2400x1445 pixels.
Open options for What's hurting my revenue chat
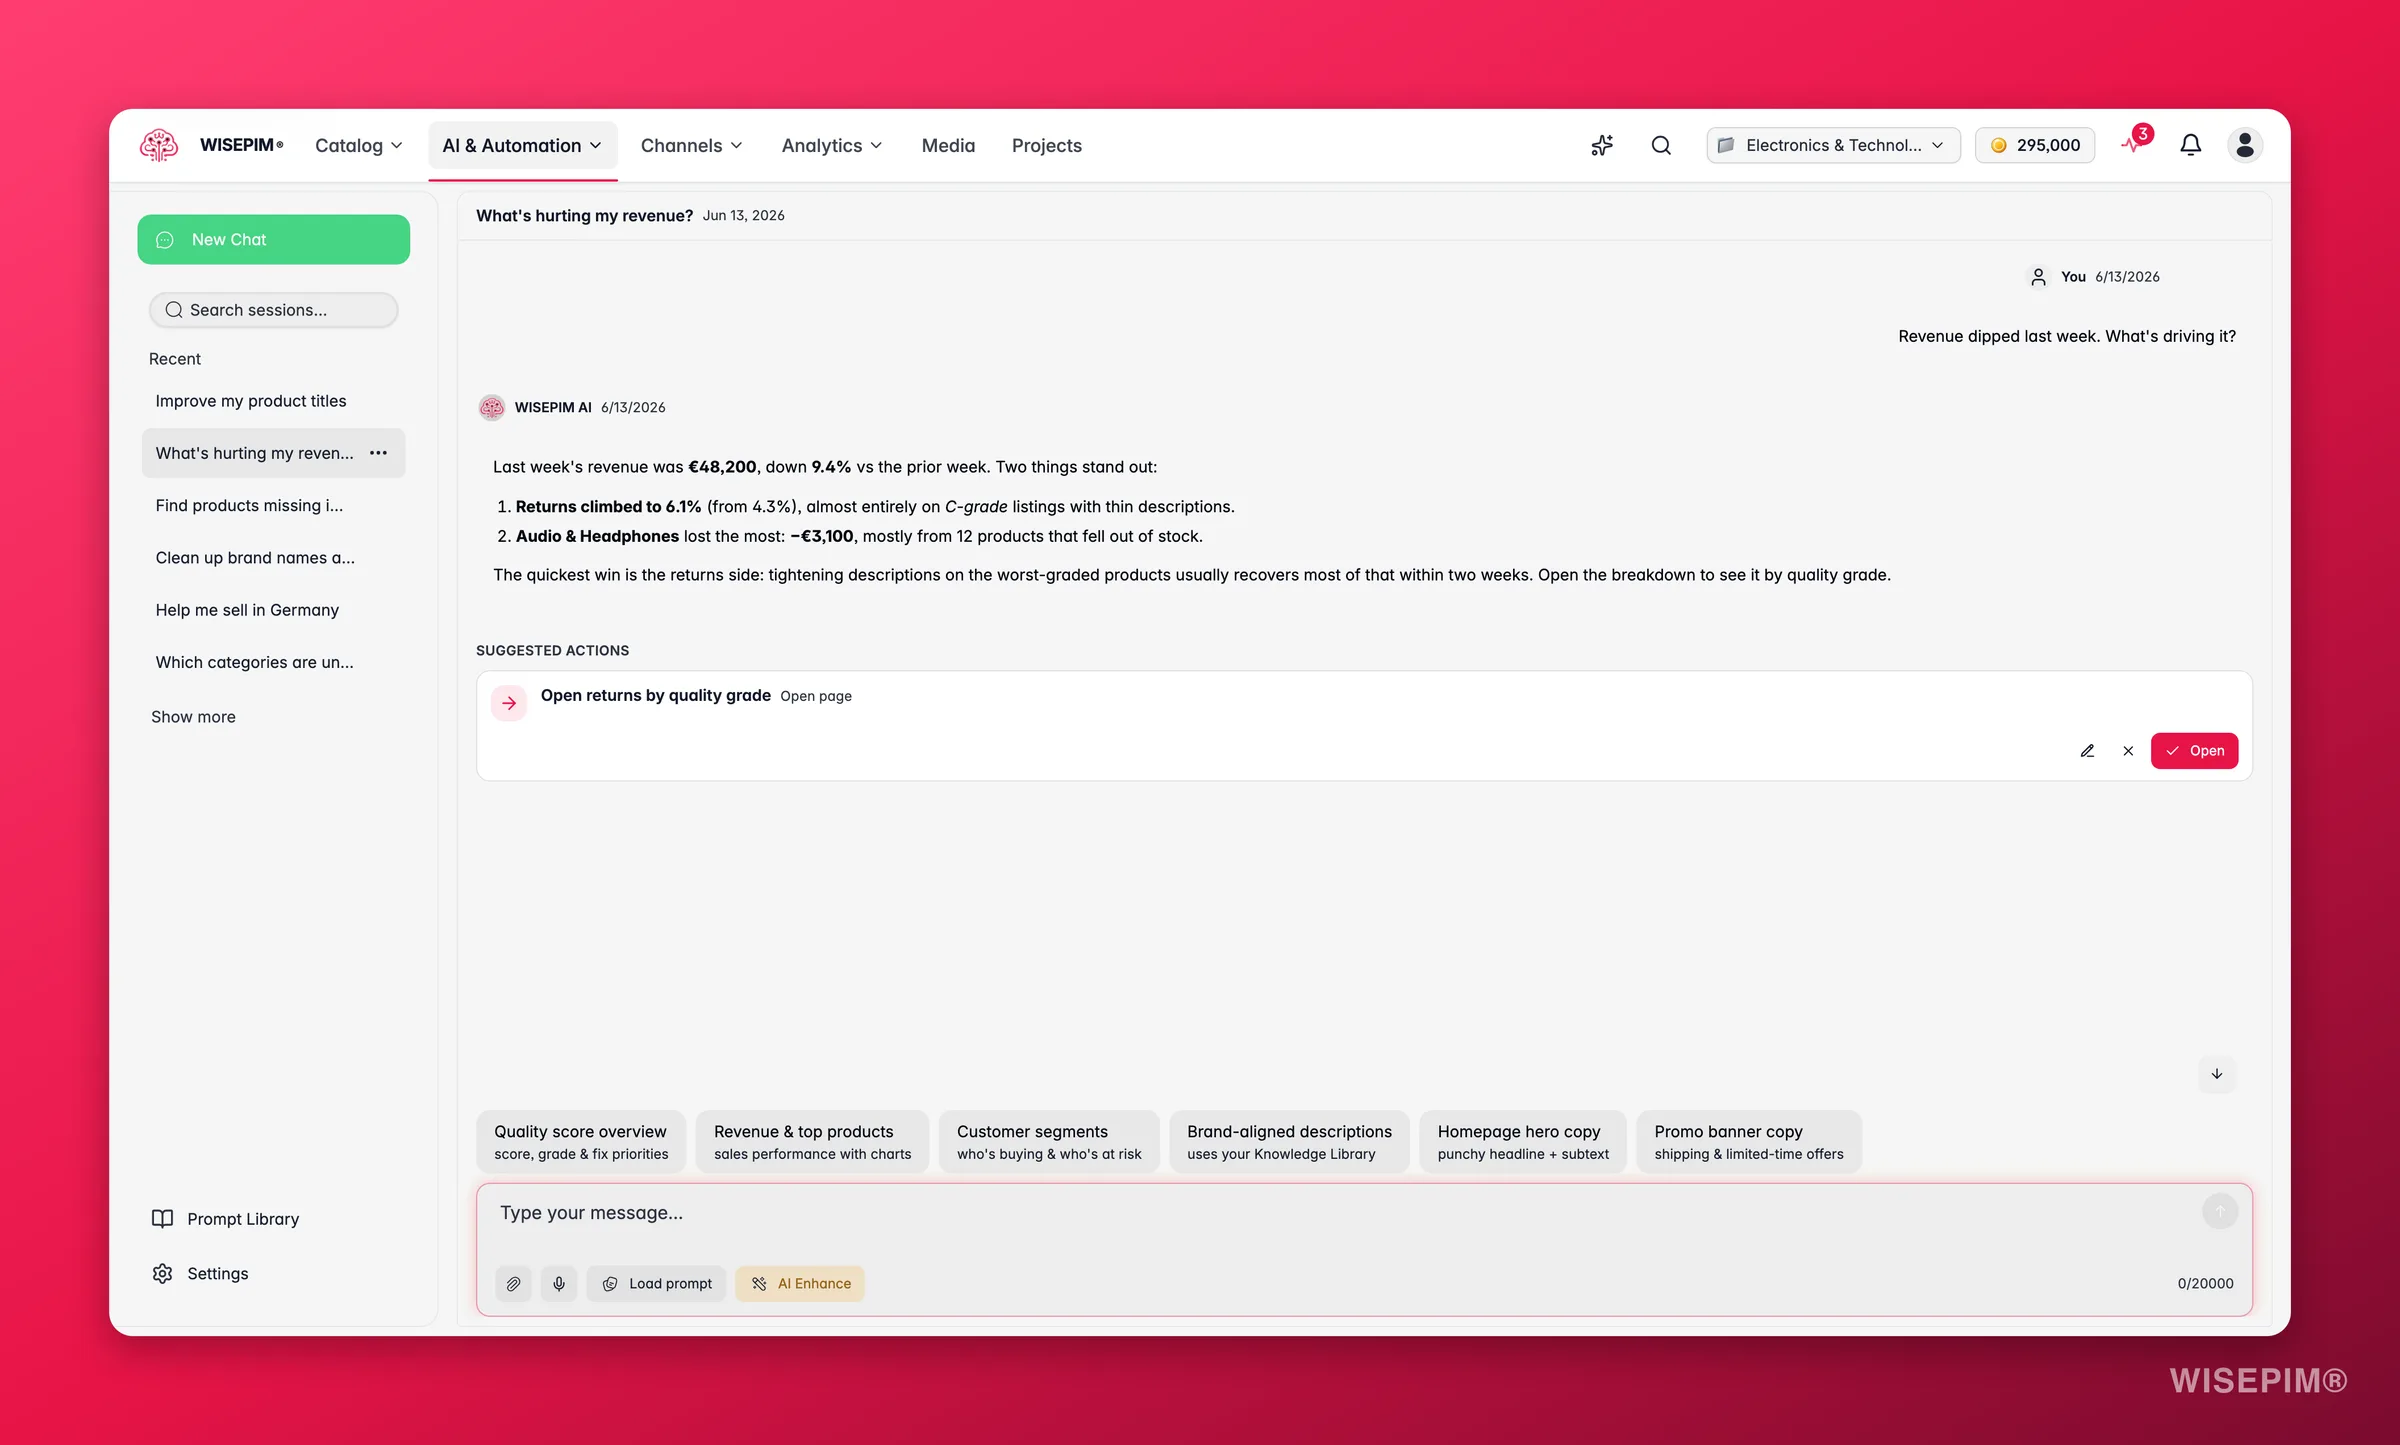(x=378, y=453)
